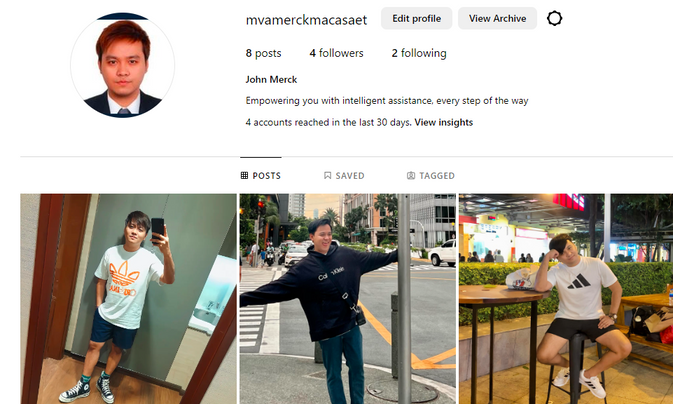Open the mirror selfie post thumbnail
673x404 pixels.
tap(128, 299)
